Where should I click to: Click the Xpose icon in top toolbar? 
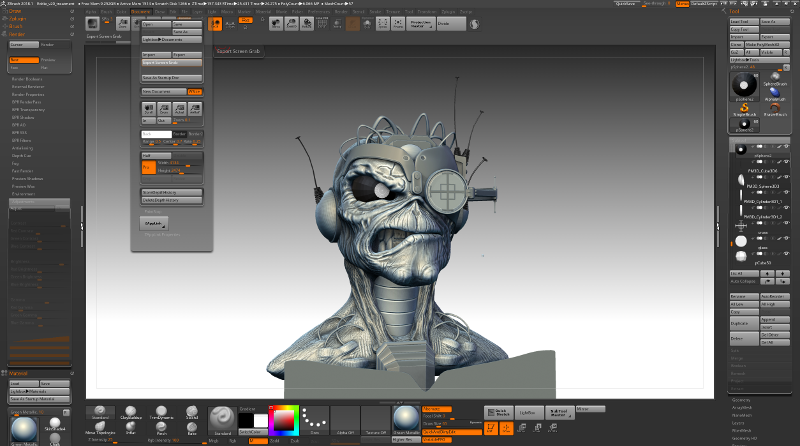(x=383, y=23)
